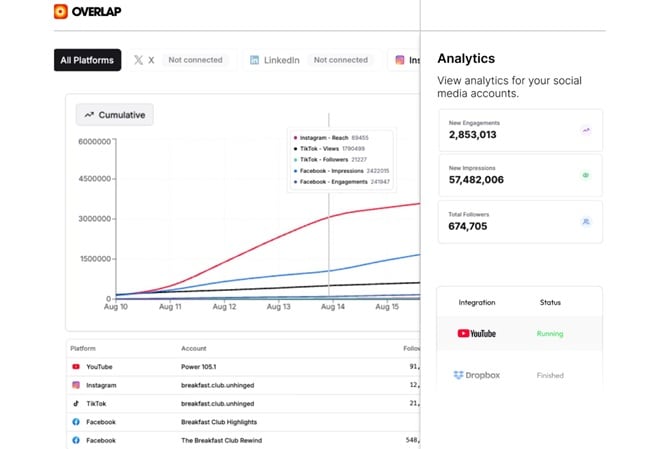Click Instagram - Reach legend entry
The height and width of the screenshot is (449, 652).
pyautogui.click(x=331, y=138)
